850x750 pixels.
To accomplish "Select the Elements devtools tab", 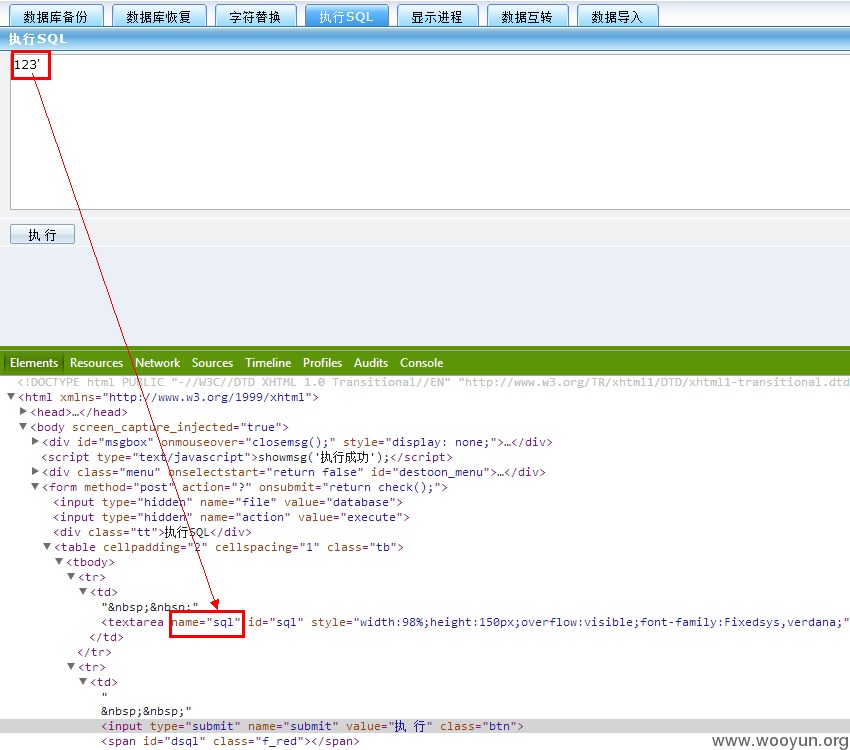I will tap(34, 363).
